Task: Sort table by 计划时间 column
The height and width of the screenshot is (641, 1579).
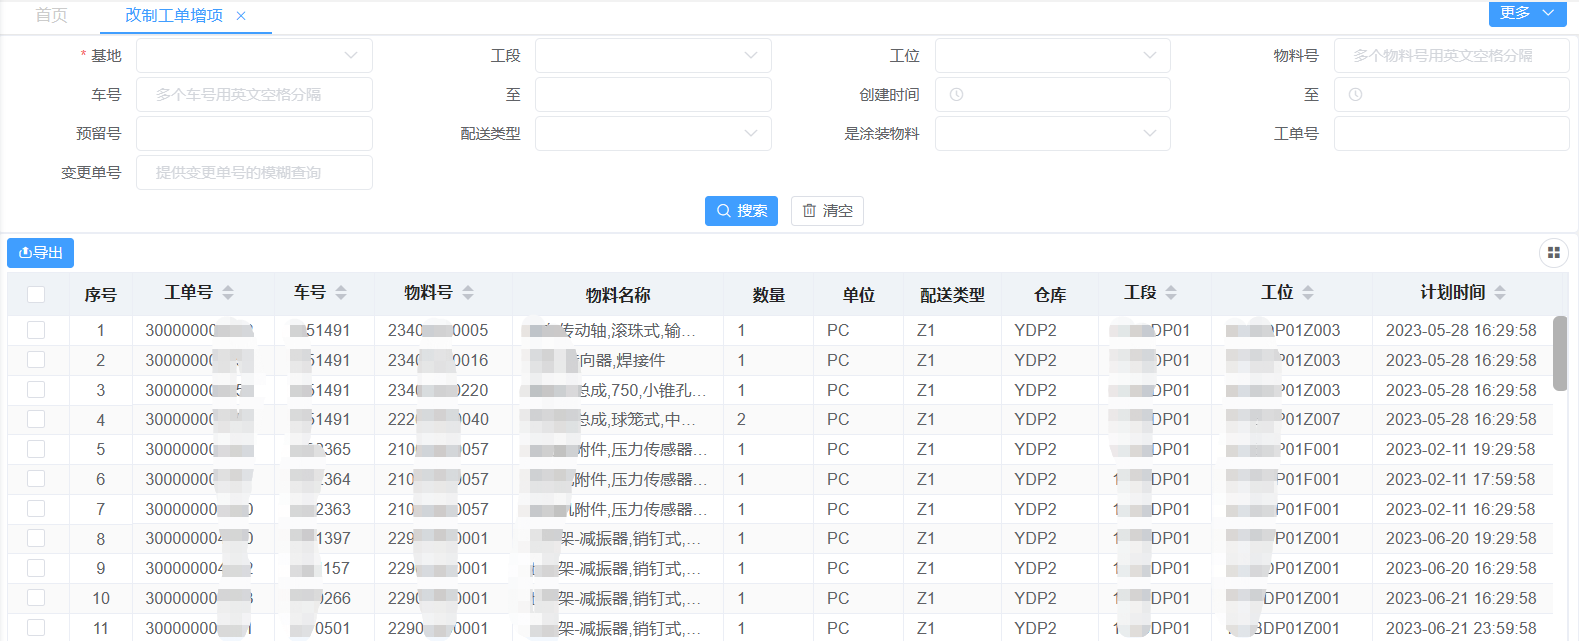Action: pyautogui.click(x=1499, y=293)
